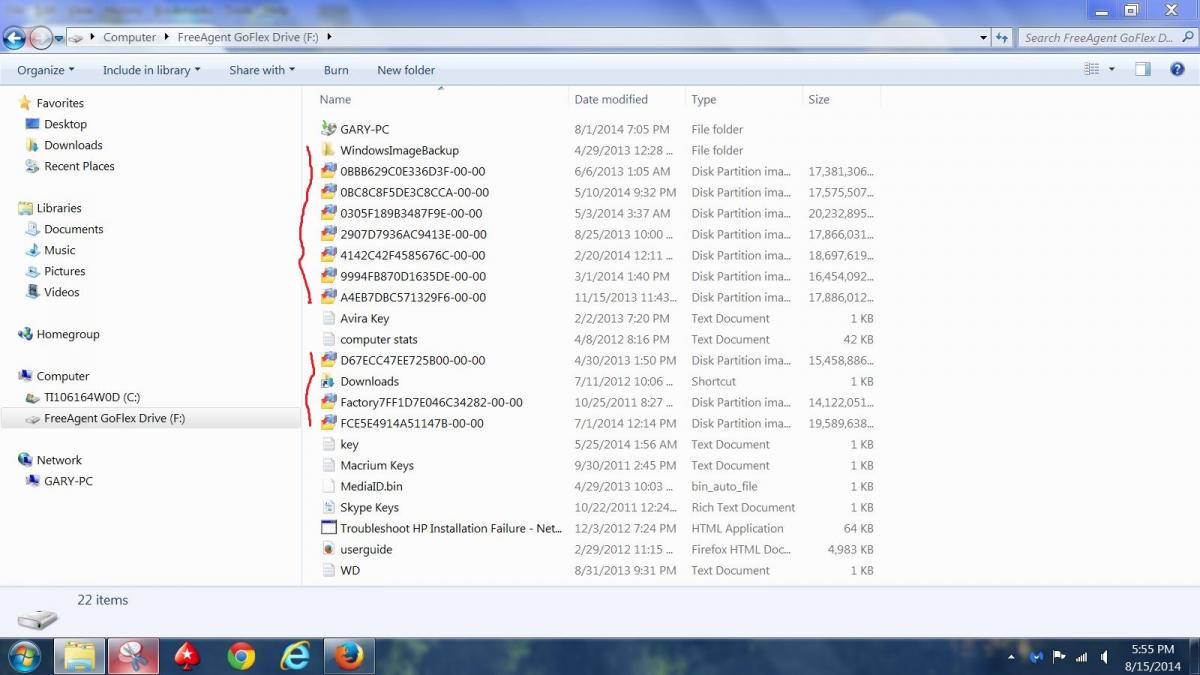Select disk image 0305F189B3487F9E-00-00 icon
Image resolution: width=1200 pixels, height=675 pixels.
(329, 213)
